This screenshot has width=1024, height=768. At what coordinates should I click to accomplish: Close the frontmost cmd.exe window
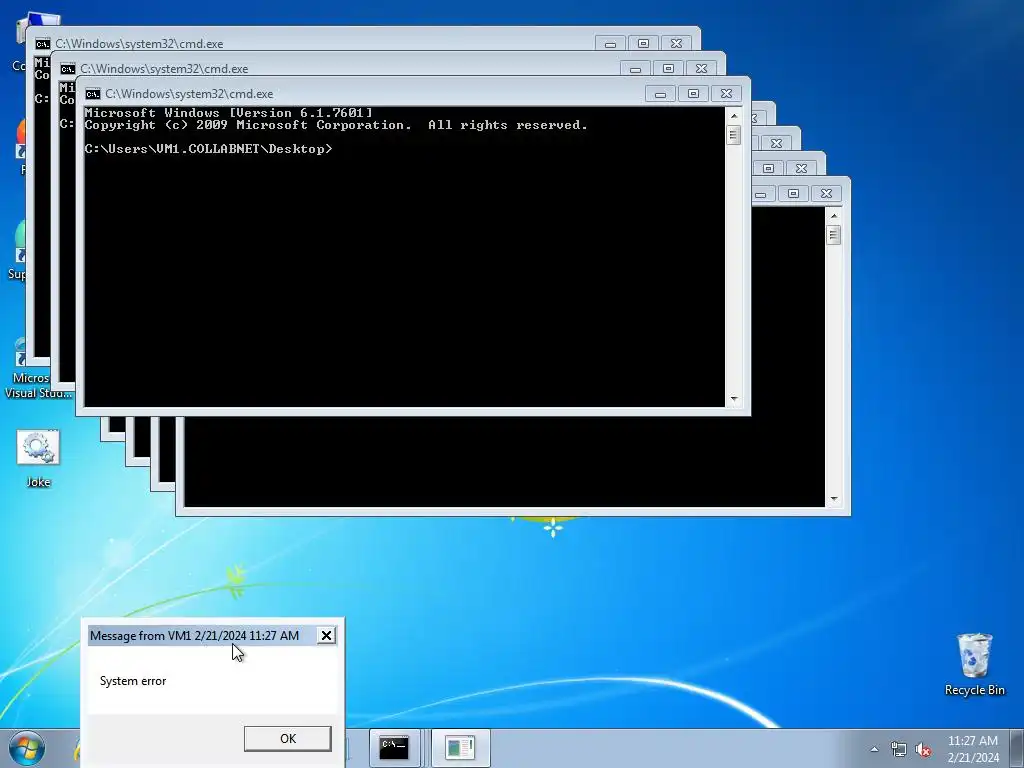[726, 94]
